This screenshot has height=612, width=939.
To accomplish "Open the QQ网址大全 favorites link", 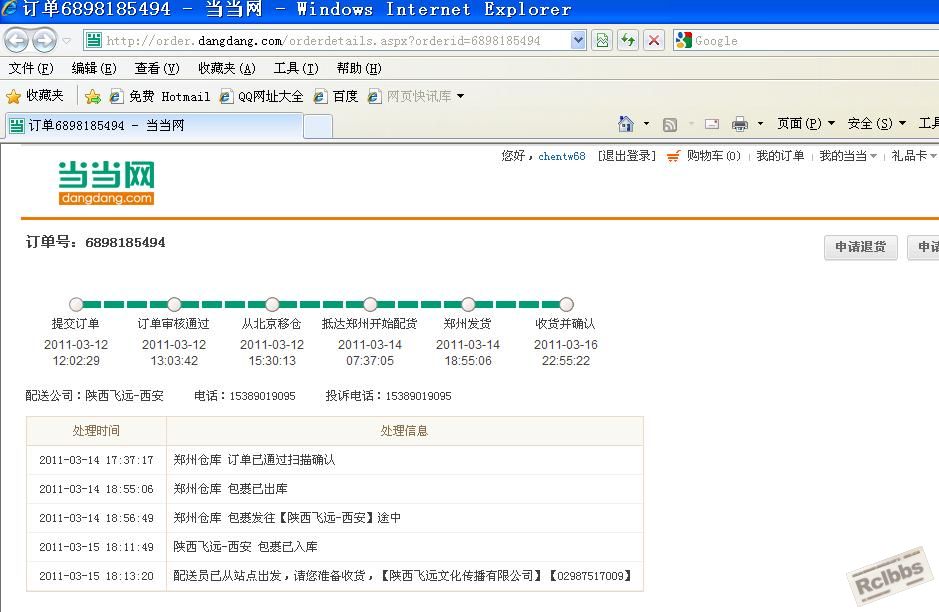I will tap(262, 96).
